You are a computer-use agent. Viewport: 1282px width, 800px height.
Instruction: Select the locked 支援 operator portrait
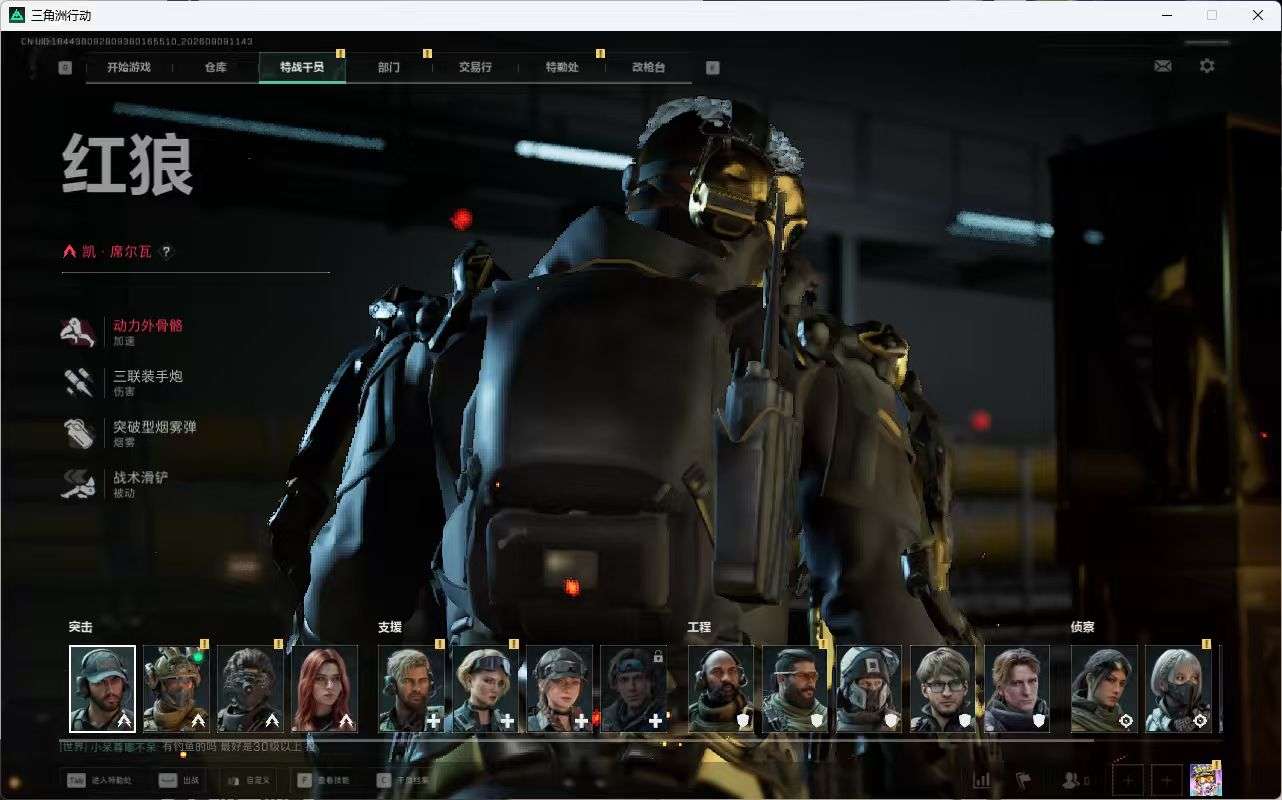(x=633, y=688)
